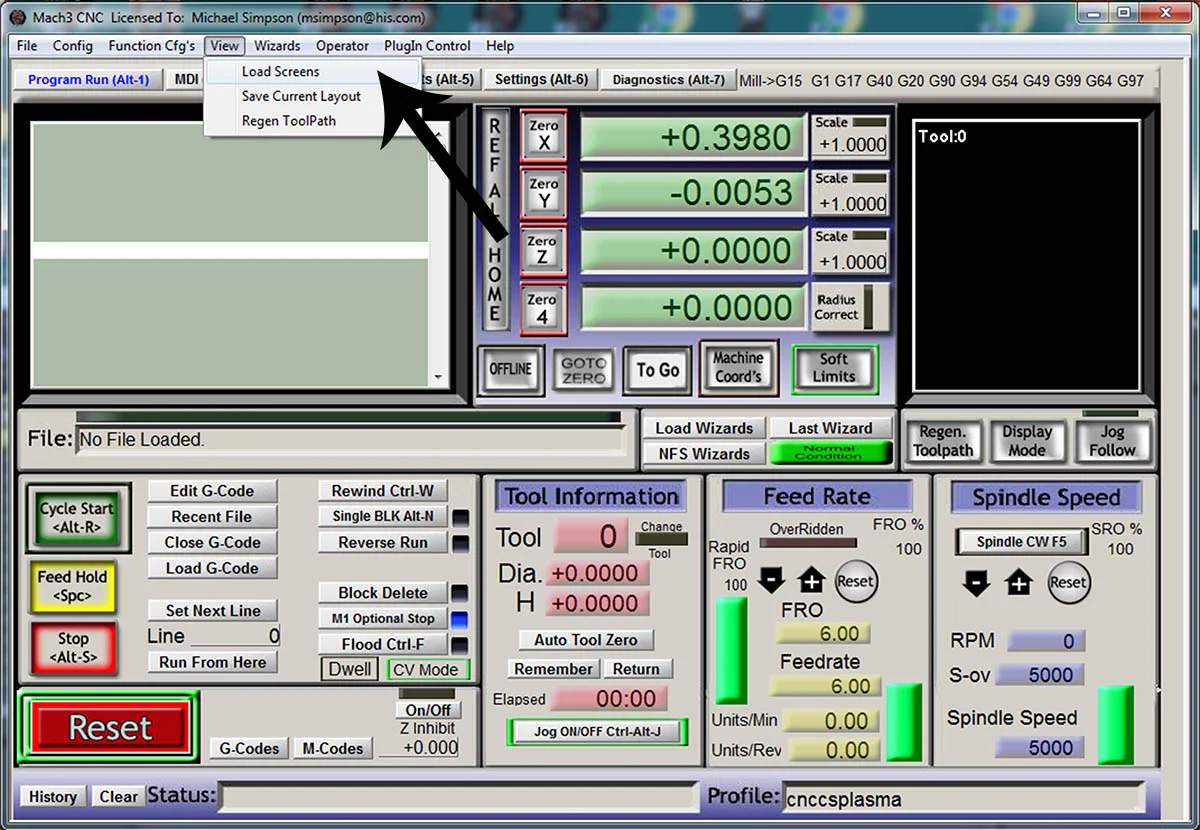
Task: Toggle the OFFLINE button
Action: pos(510,369)
